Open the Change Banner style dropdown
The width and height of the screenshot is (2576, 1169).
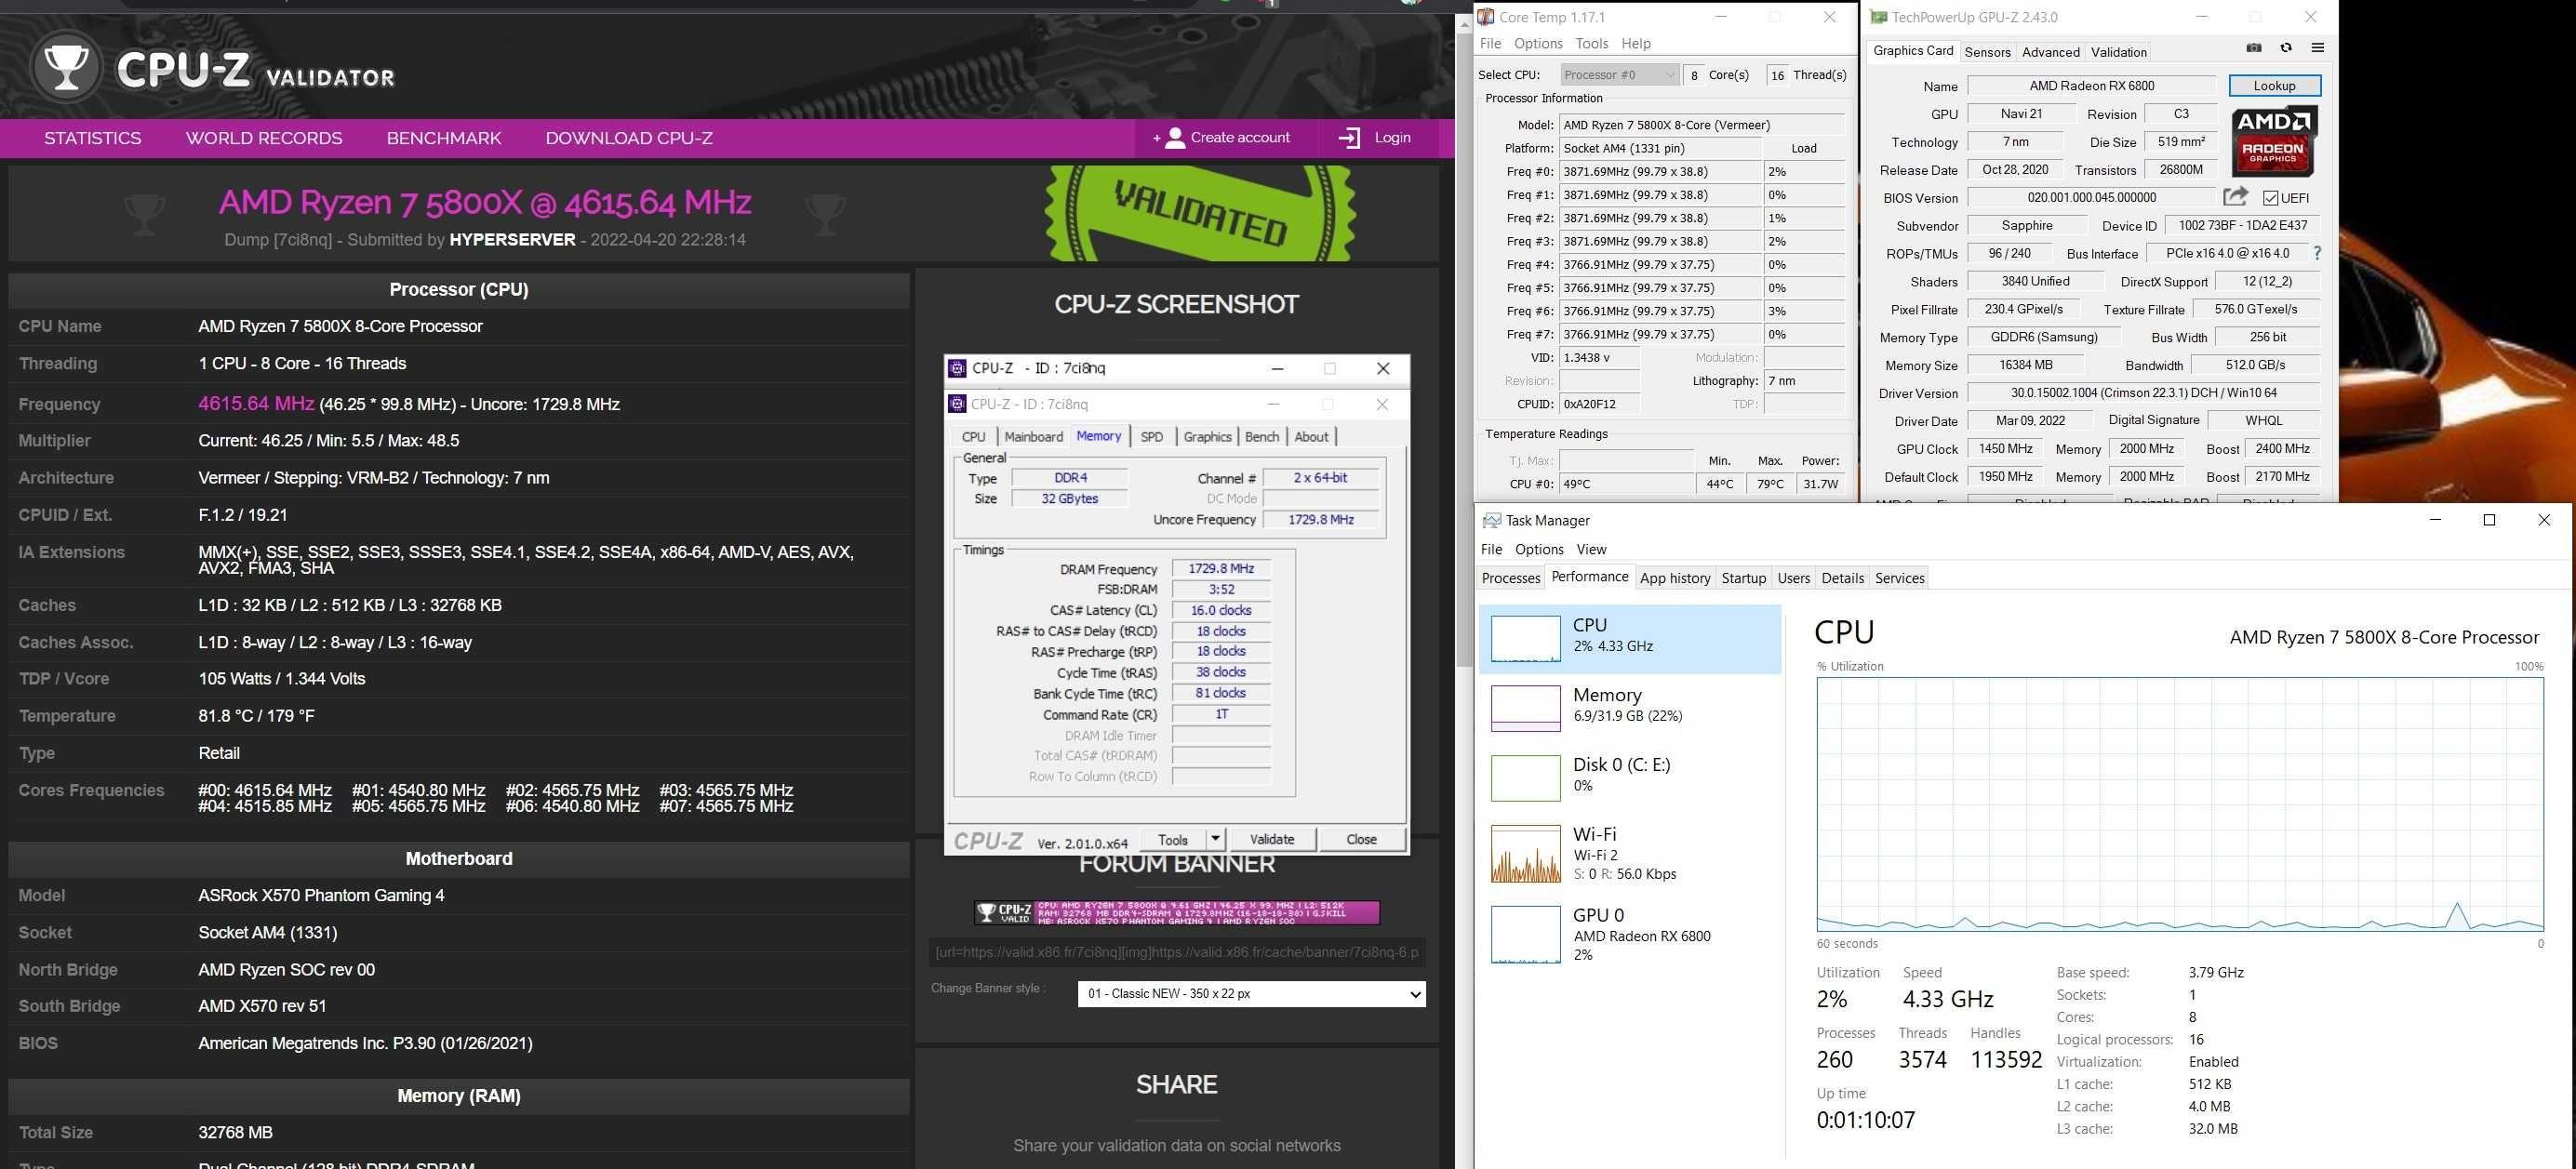pos(1251,993)
